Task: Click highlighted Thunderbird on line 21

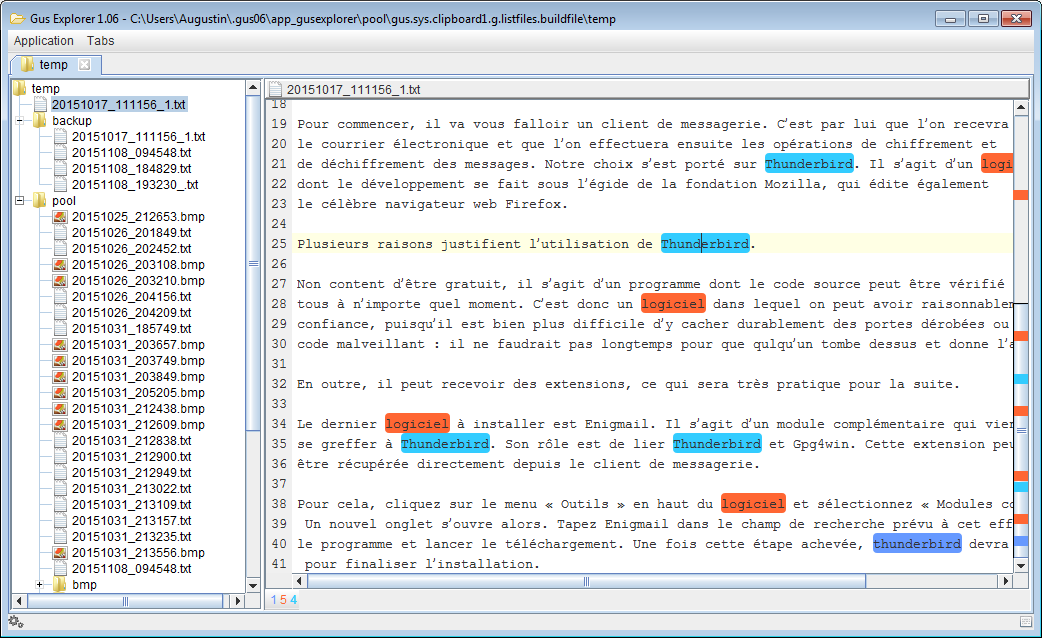Action: pos(809,163)
